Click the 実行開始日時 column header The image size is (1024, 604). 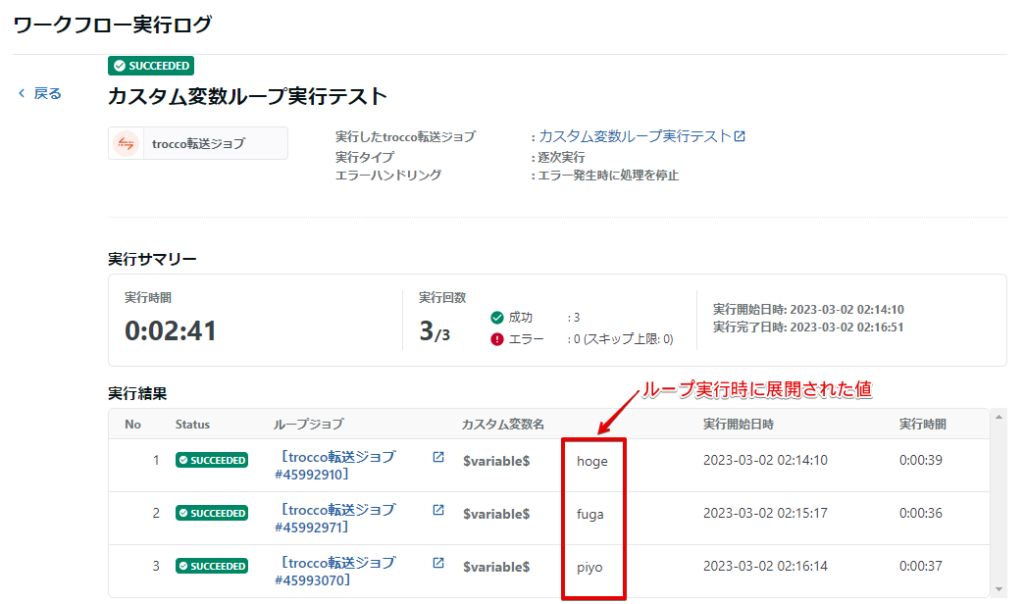tap(738, 424)
